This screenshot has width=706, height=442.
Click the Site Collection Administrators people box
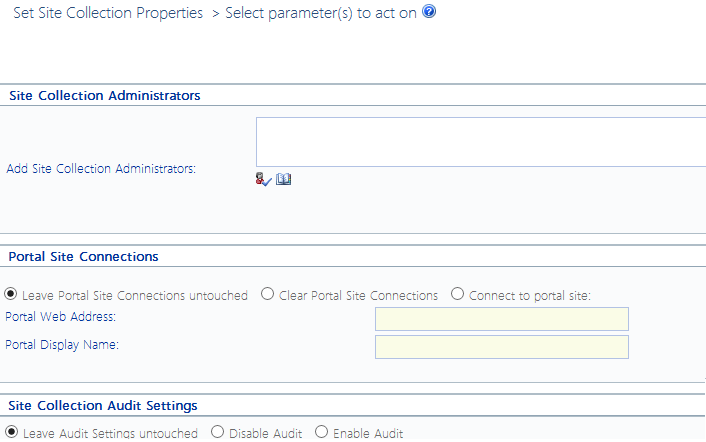480,142
